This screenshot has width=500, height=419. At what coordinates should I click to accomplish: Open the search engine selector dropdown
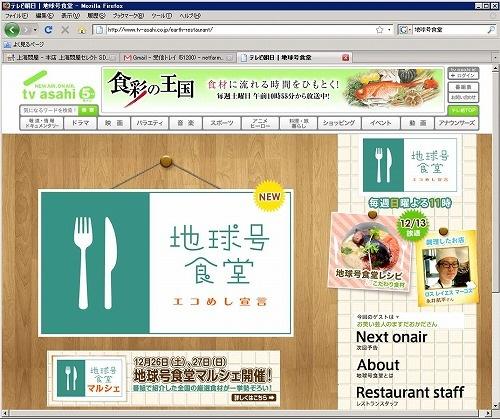click(404, 30)
